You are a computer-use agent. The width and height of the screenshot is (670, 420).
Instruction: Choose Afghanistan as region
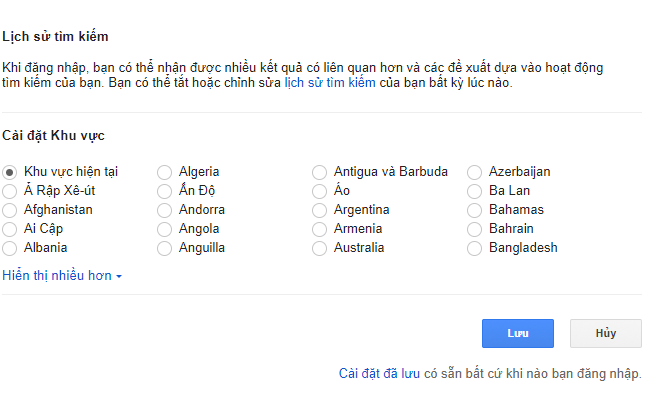(x=10, y=210)
